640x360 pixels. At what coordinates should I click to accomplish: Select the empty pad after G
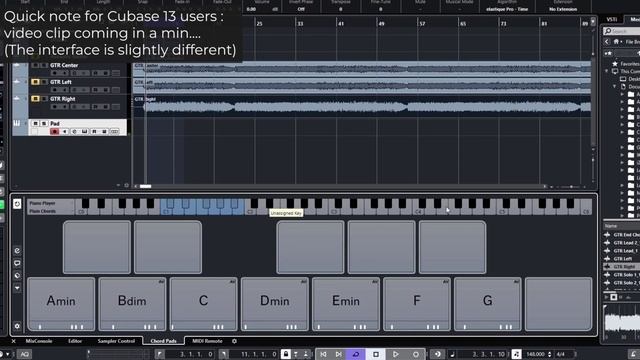[559, 304]
